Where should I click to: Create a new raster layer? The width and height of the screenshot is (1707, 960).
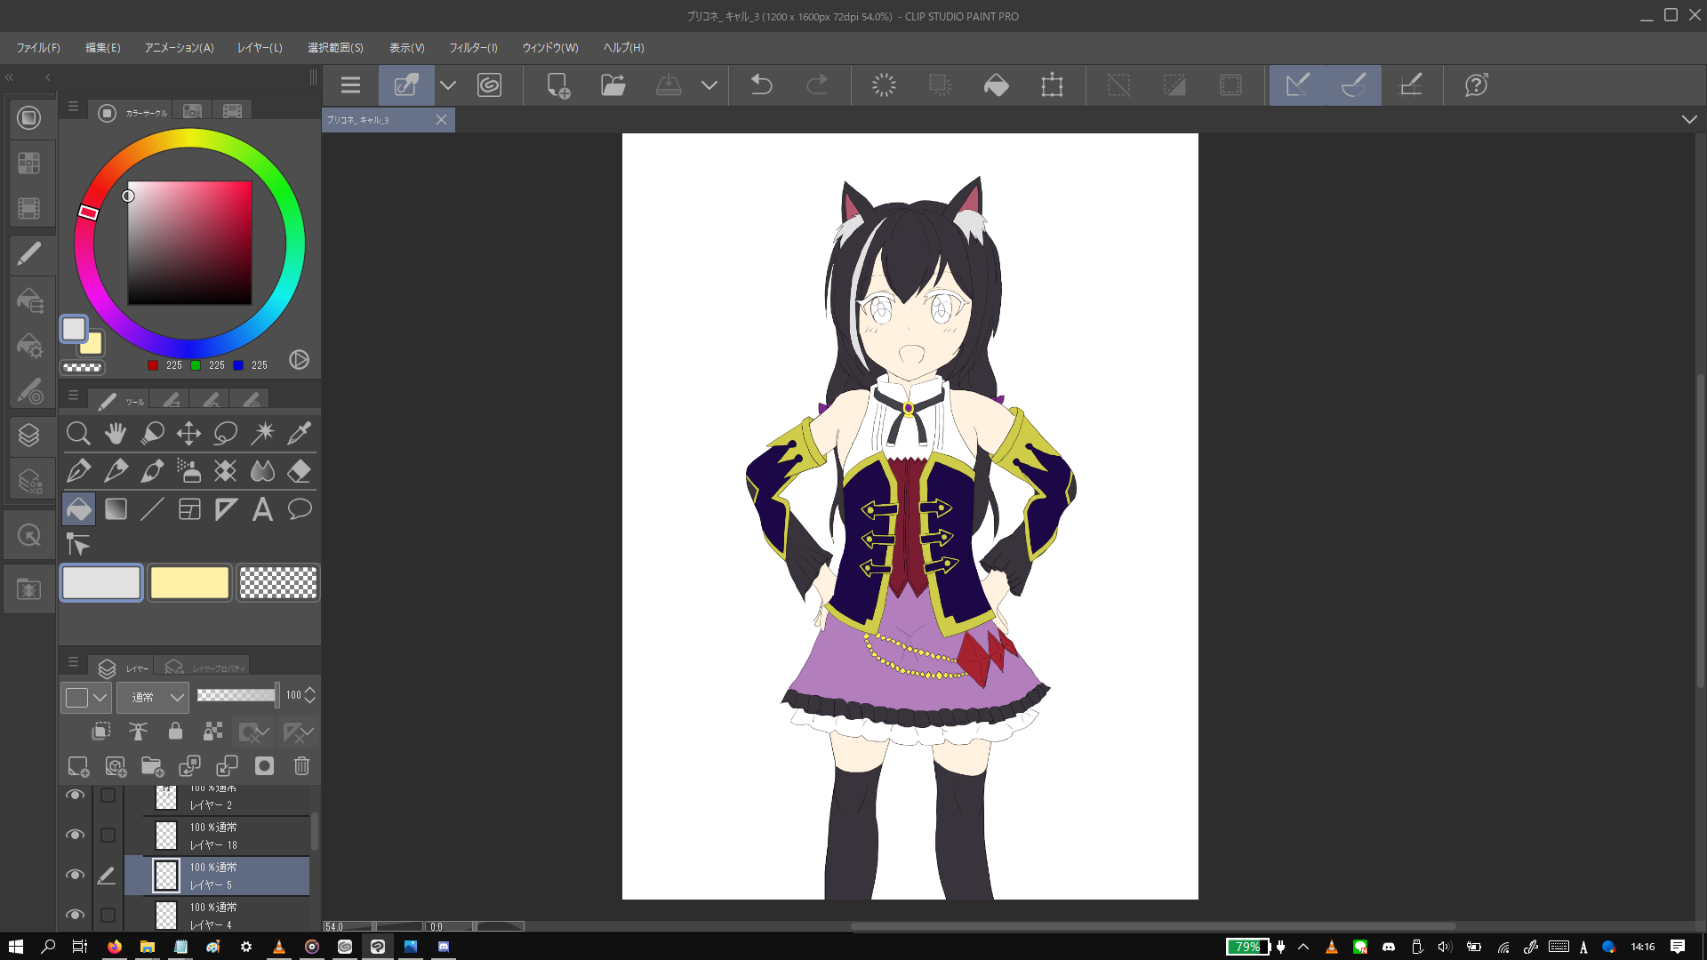78,766
